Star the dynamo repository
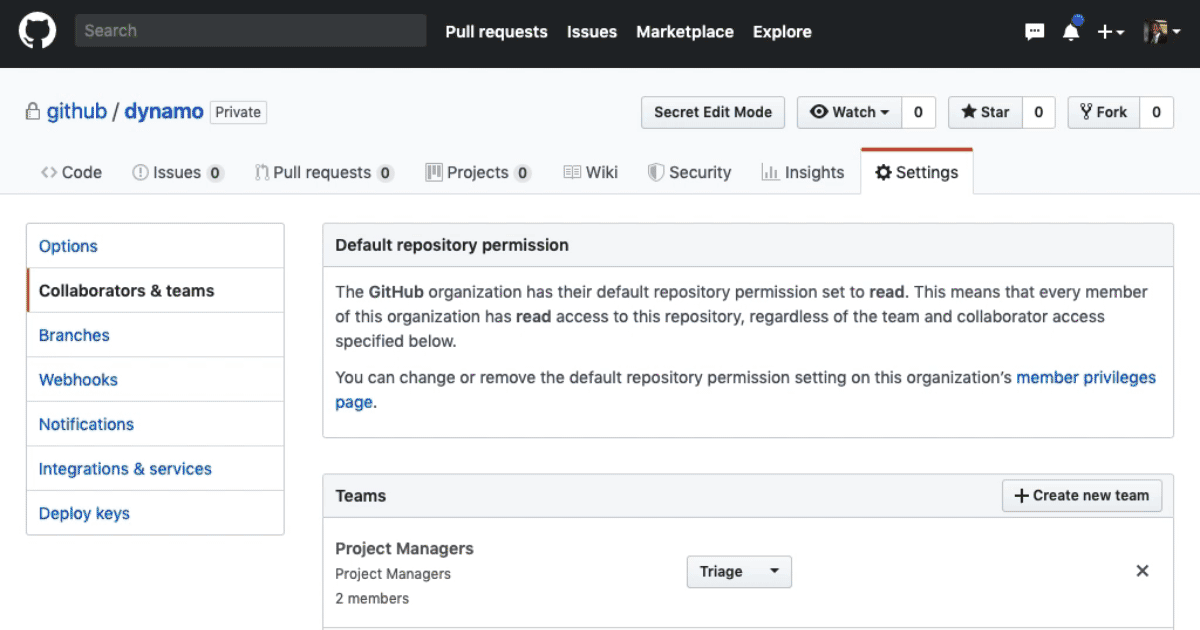This screenshot has height=630, width=1200. [x=985, y=112]
